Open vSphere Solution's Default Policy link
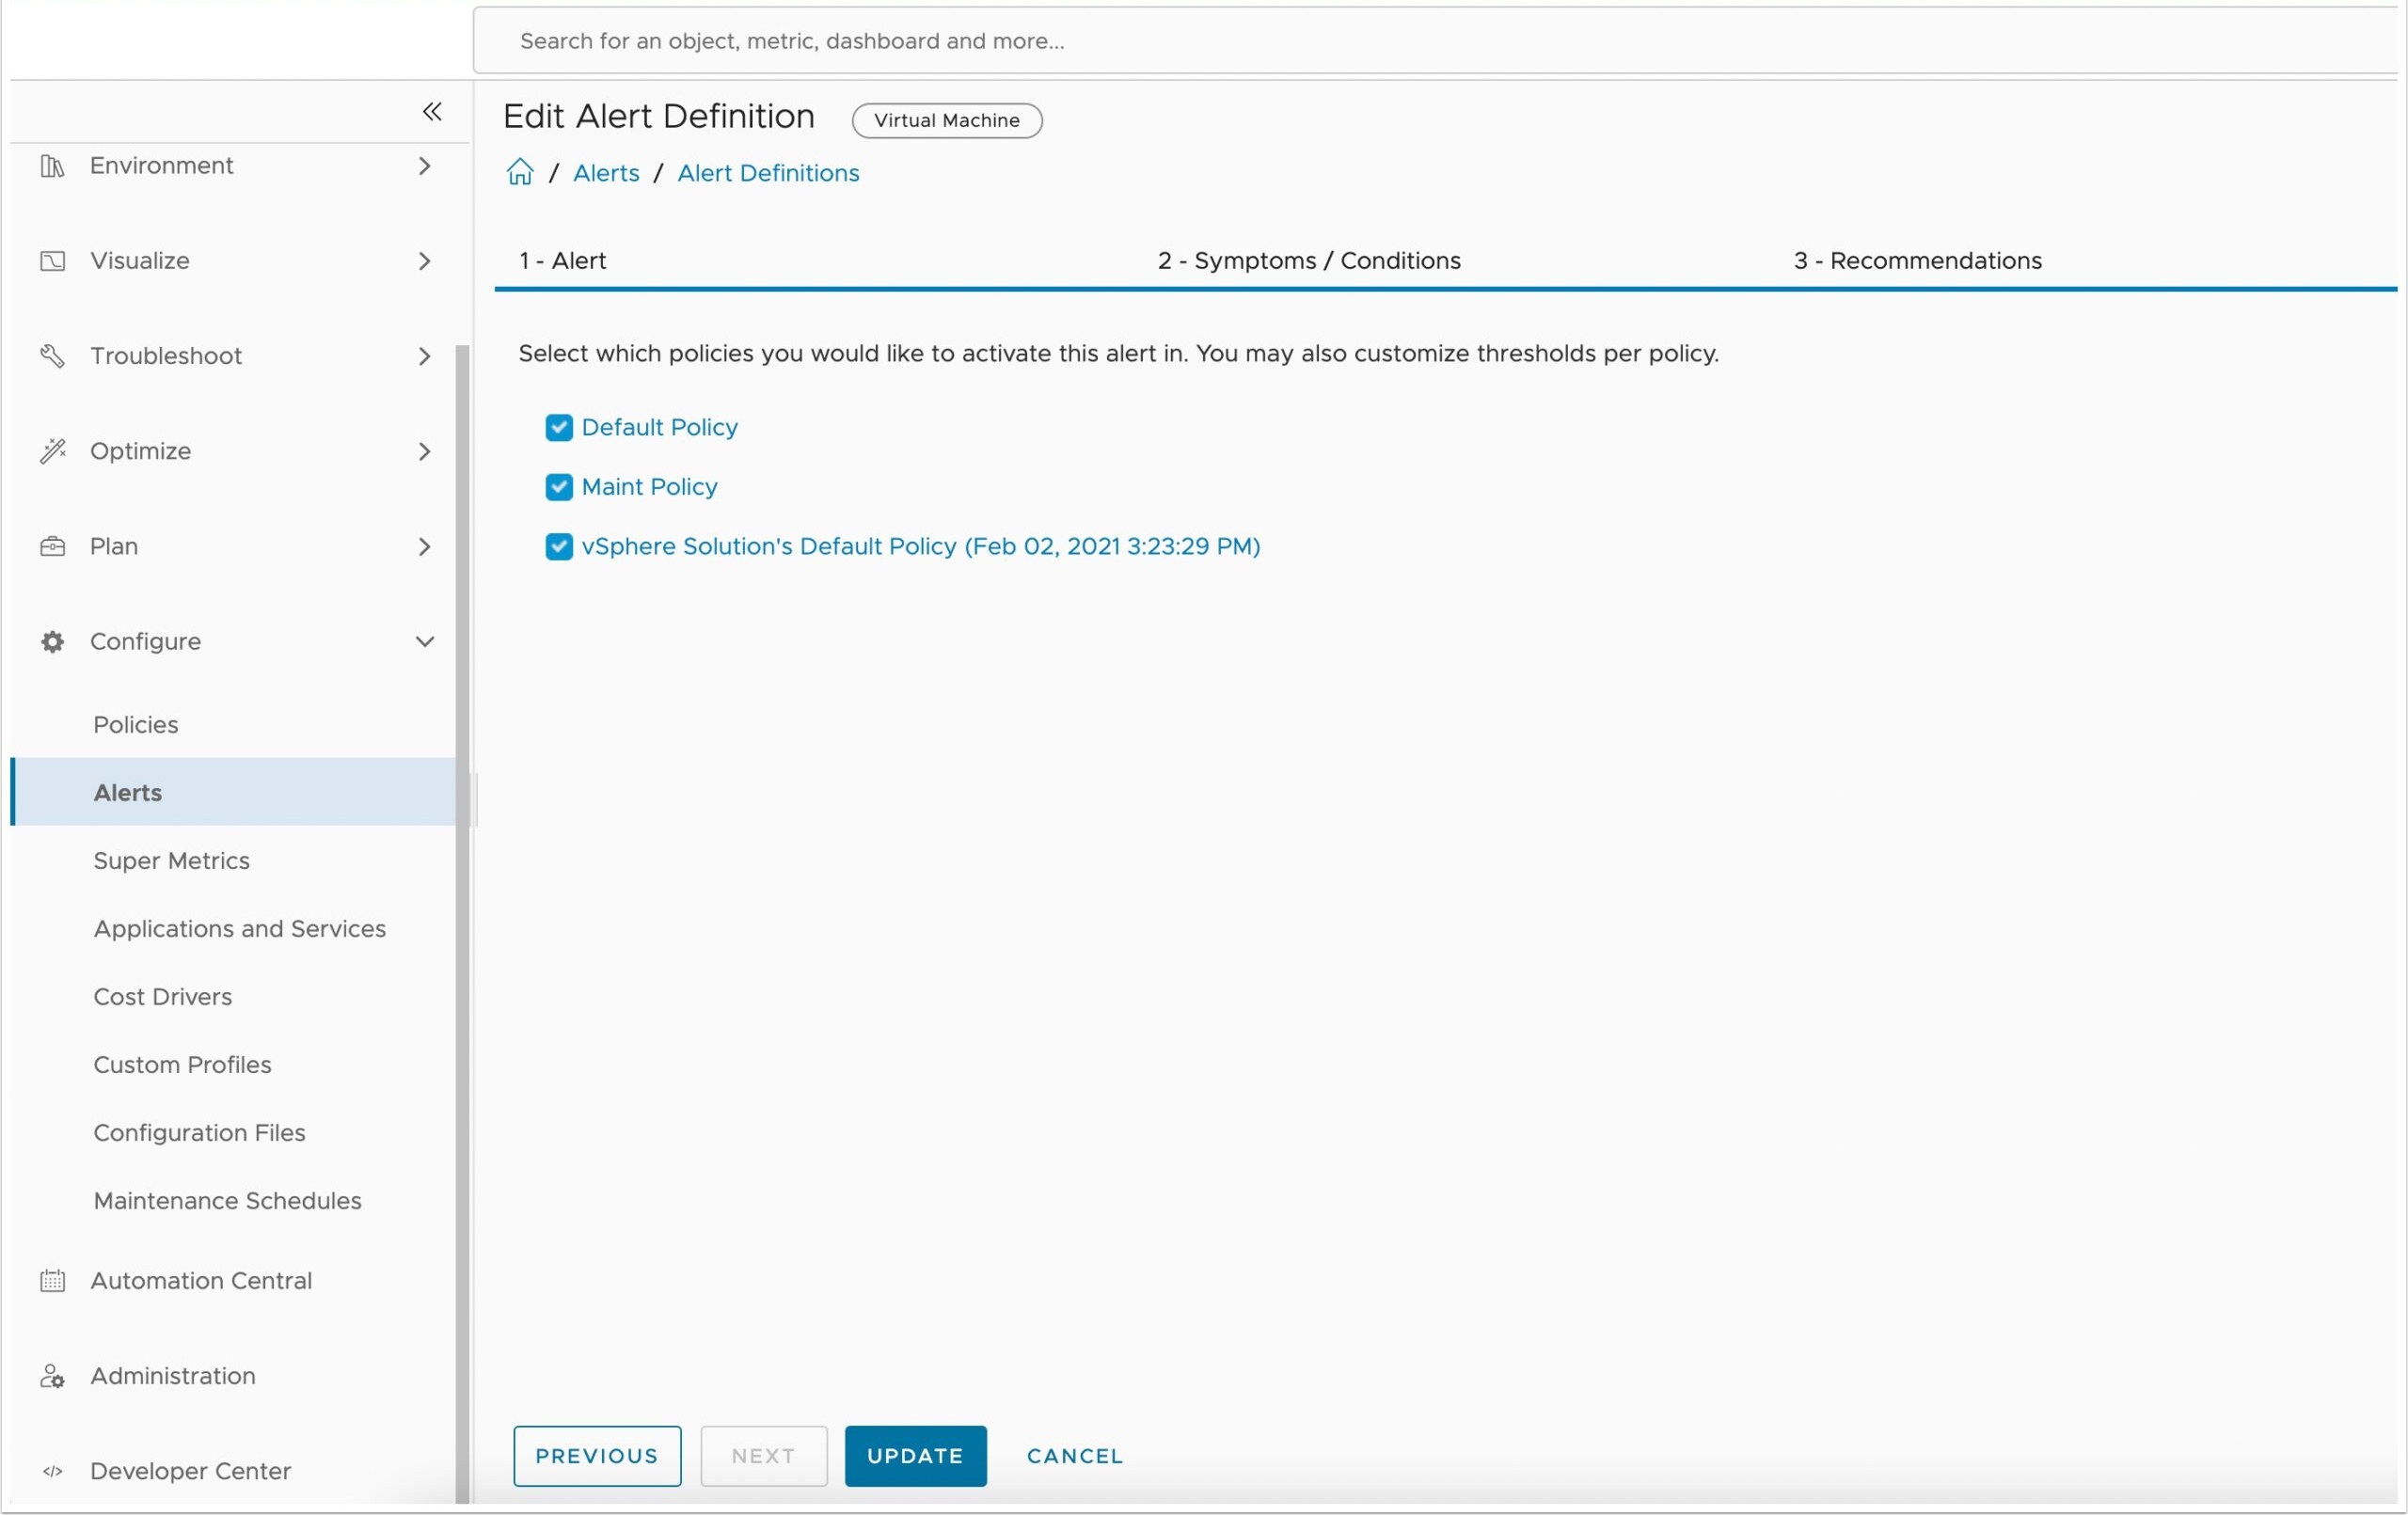This screenshot has height=1515, width=2408. tap(921, 546)
